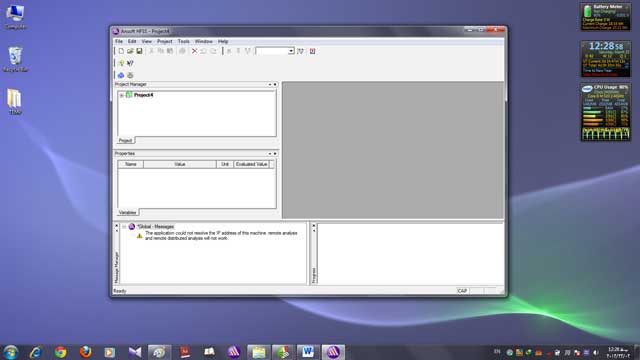
Task: Create a new project with toolbar icon
Action: 121,51
